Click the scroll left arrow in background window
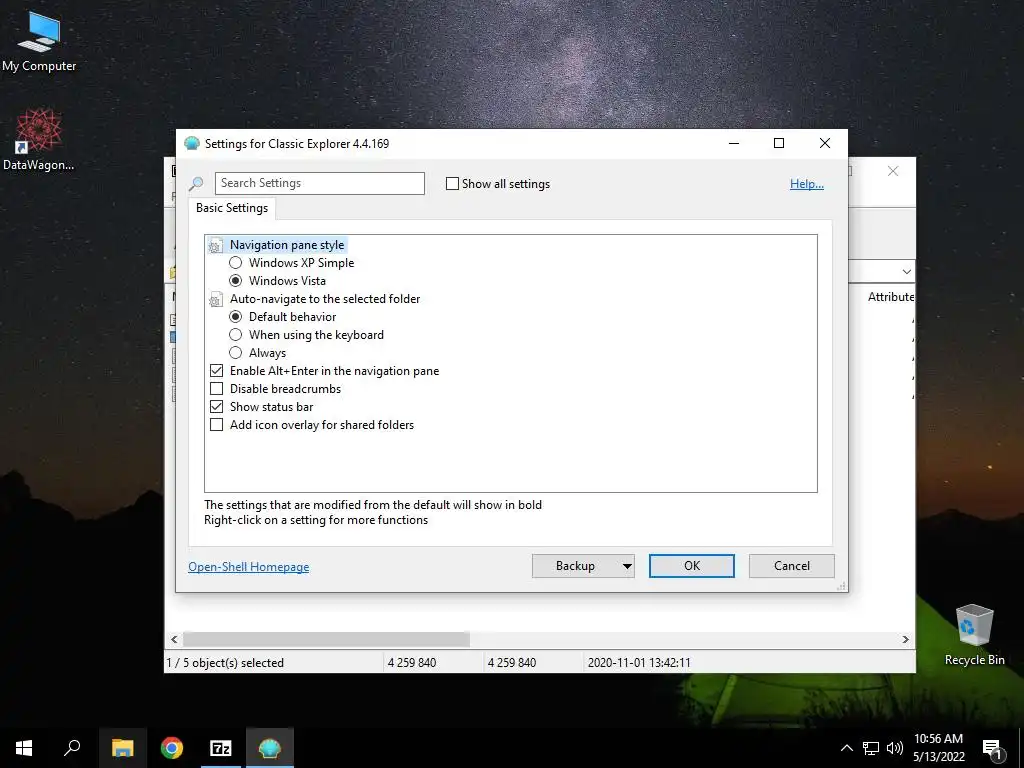The image size is (1024, 768). click(x=174, y=639)
